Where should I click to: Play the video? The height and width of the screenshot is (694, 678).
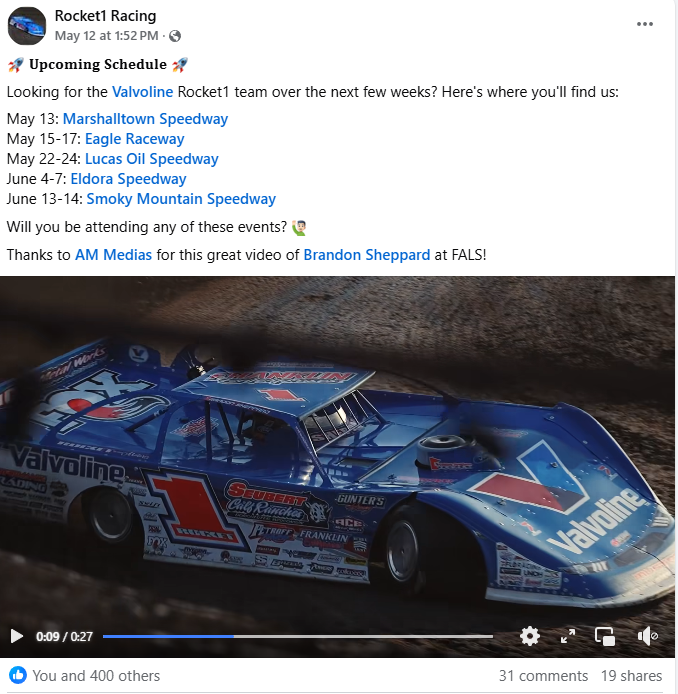coord(17,636)
